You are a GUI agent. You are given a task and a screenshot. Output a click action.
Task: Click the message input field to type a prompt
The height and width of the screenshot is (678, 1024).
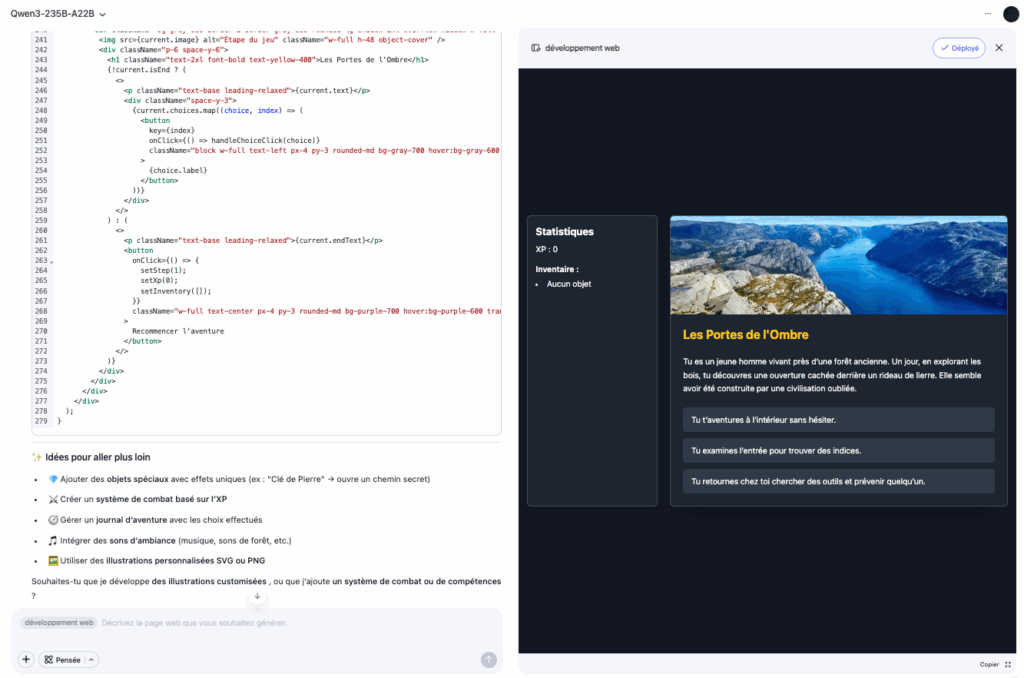[x=250, y=622]
